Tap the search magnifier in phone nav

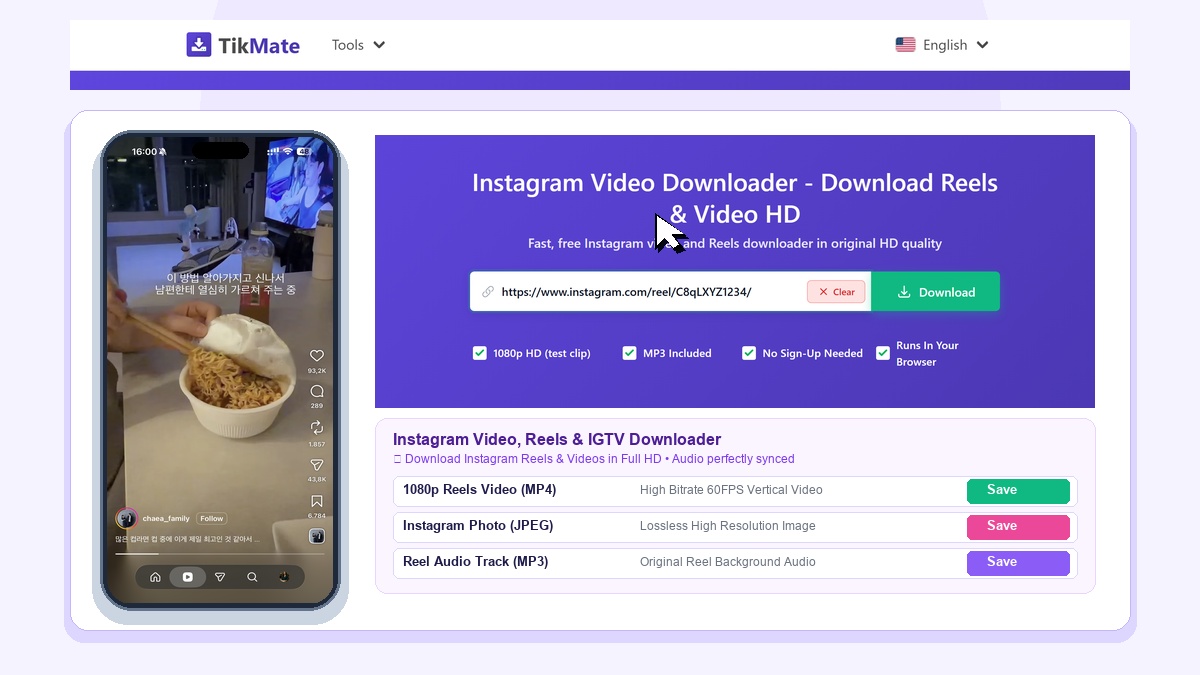[x=252, y=577]
